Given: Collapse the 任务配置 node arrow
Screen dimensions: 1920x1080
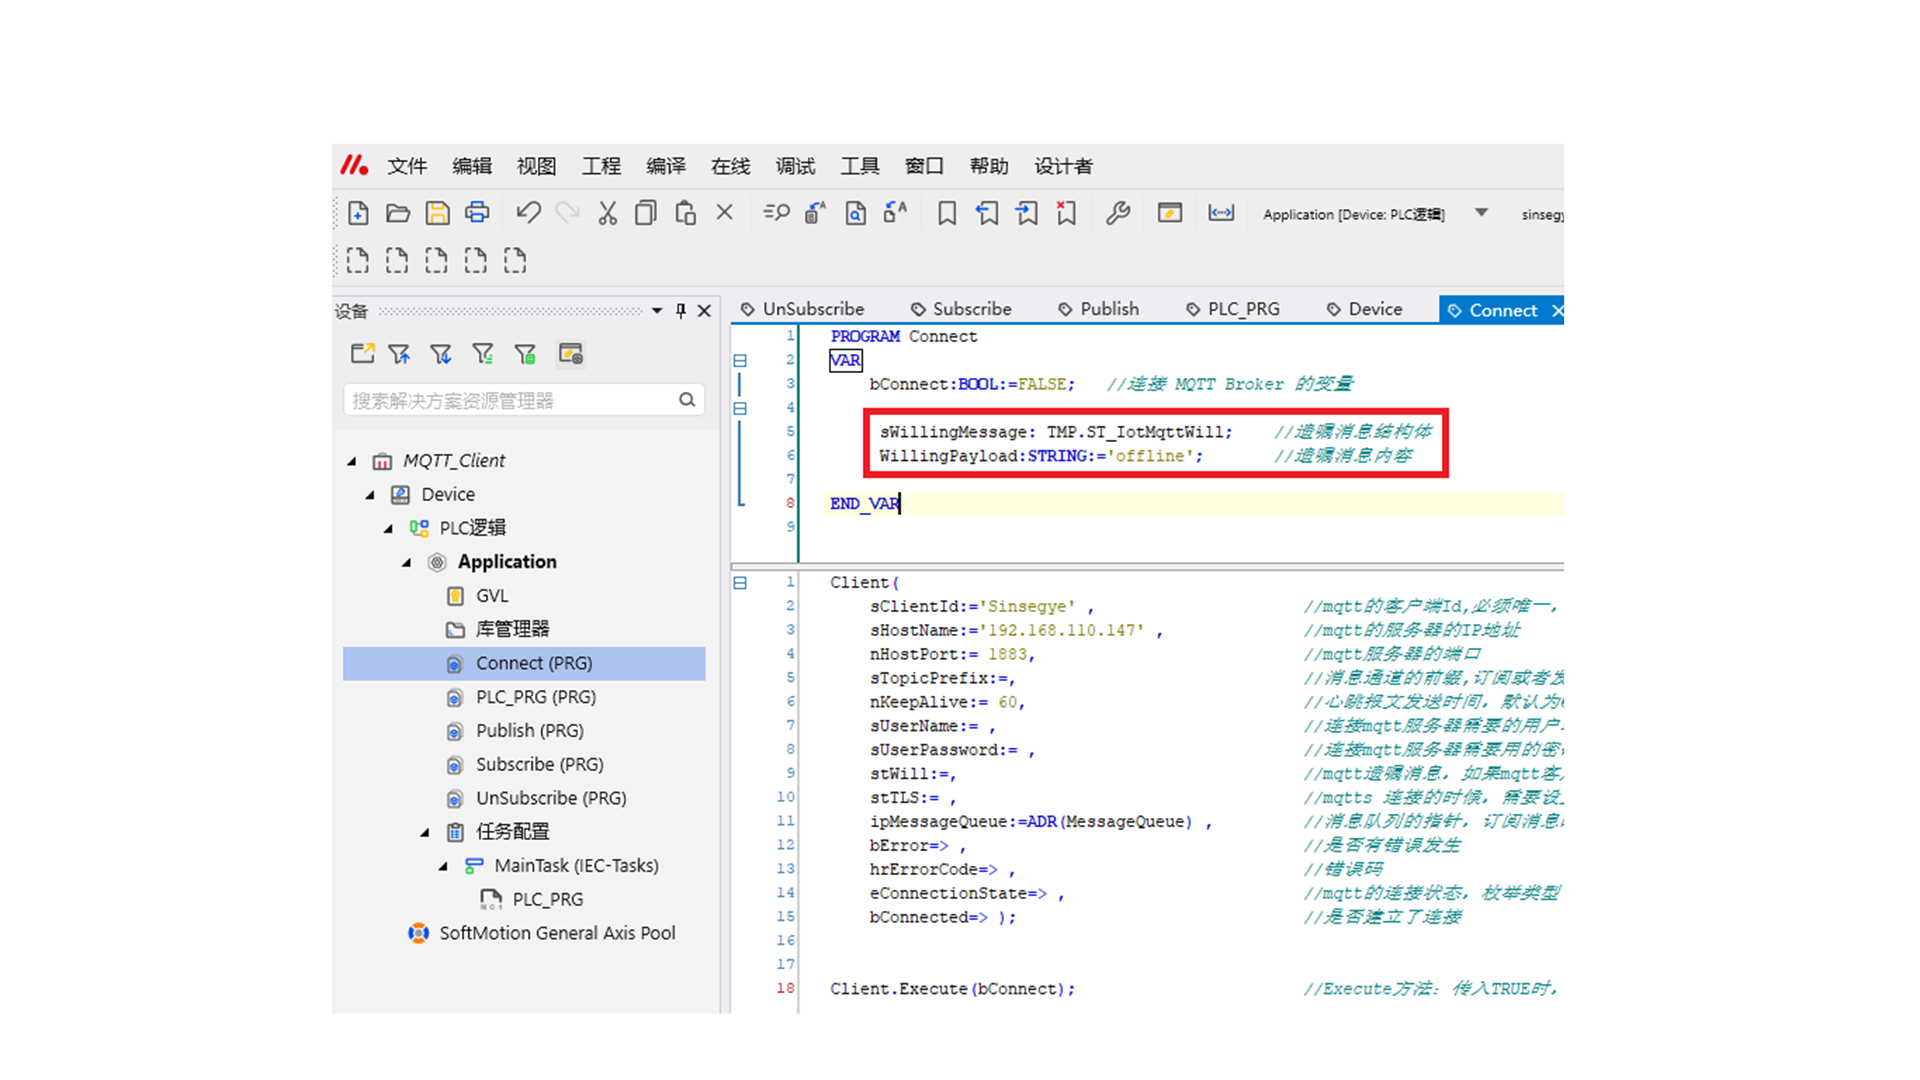Looking at the screenshot, I should pos(425,832).
